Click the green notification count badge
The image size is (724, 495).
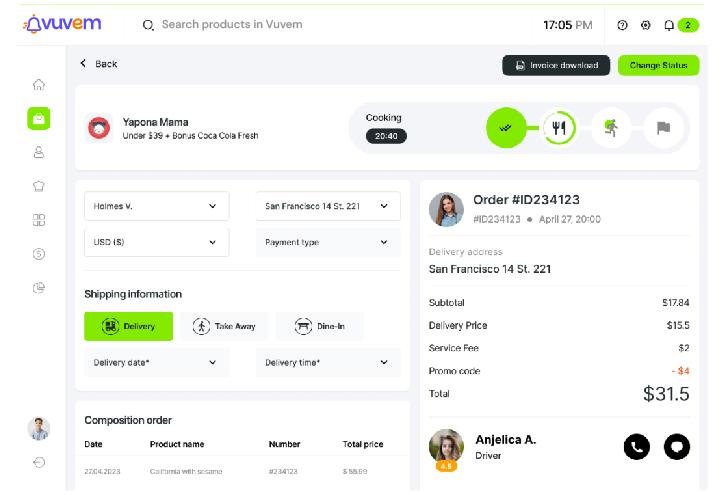pos(688,25)
